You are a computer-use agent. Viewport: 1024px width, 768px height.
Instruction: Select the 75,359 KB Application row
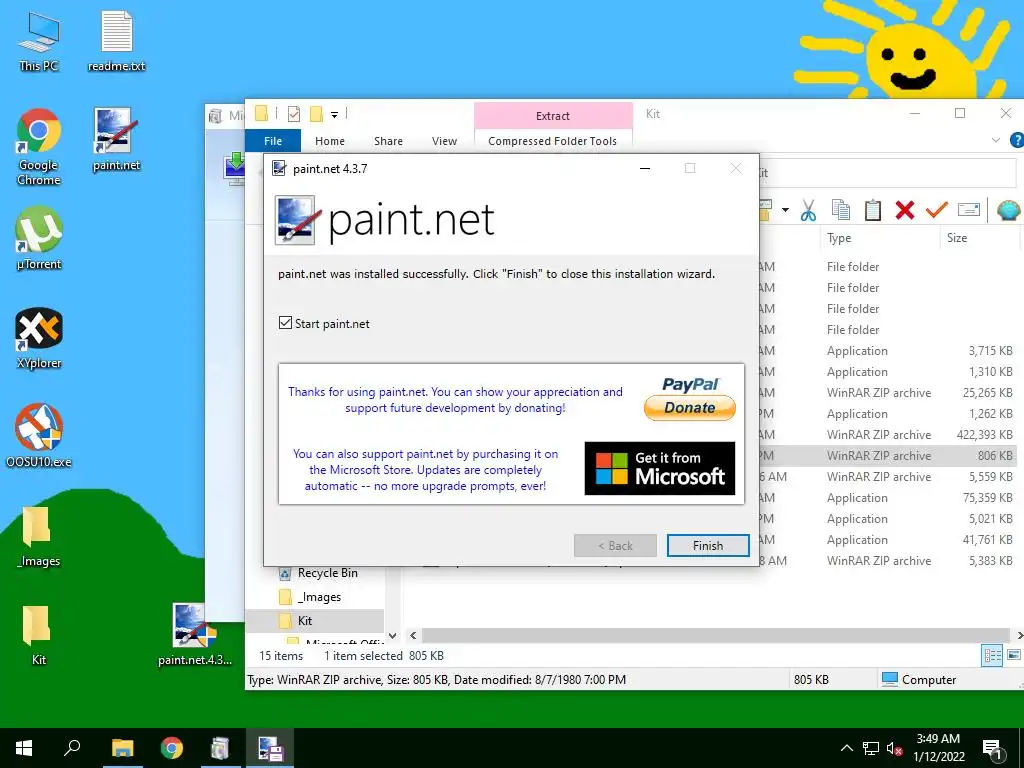888,498
